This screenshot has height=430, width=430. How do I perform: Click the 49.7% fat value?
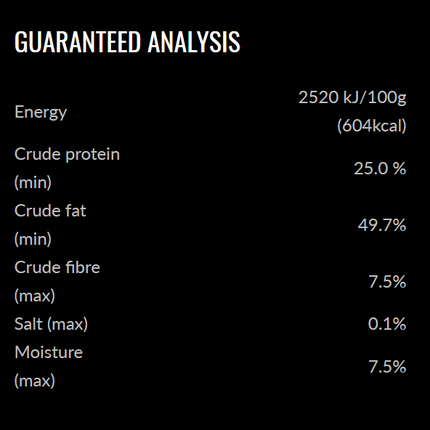382,225
